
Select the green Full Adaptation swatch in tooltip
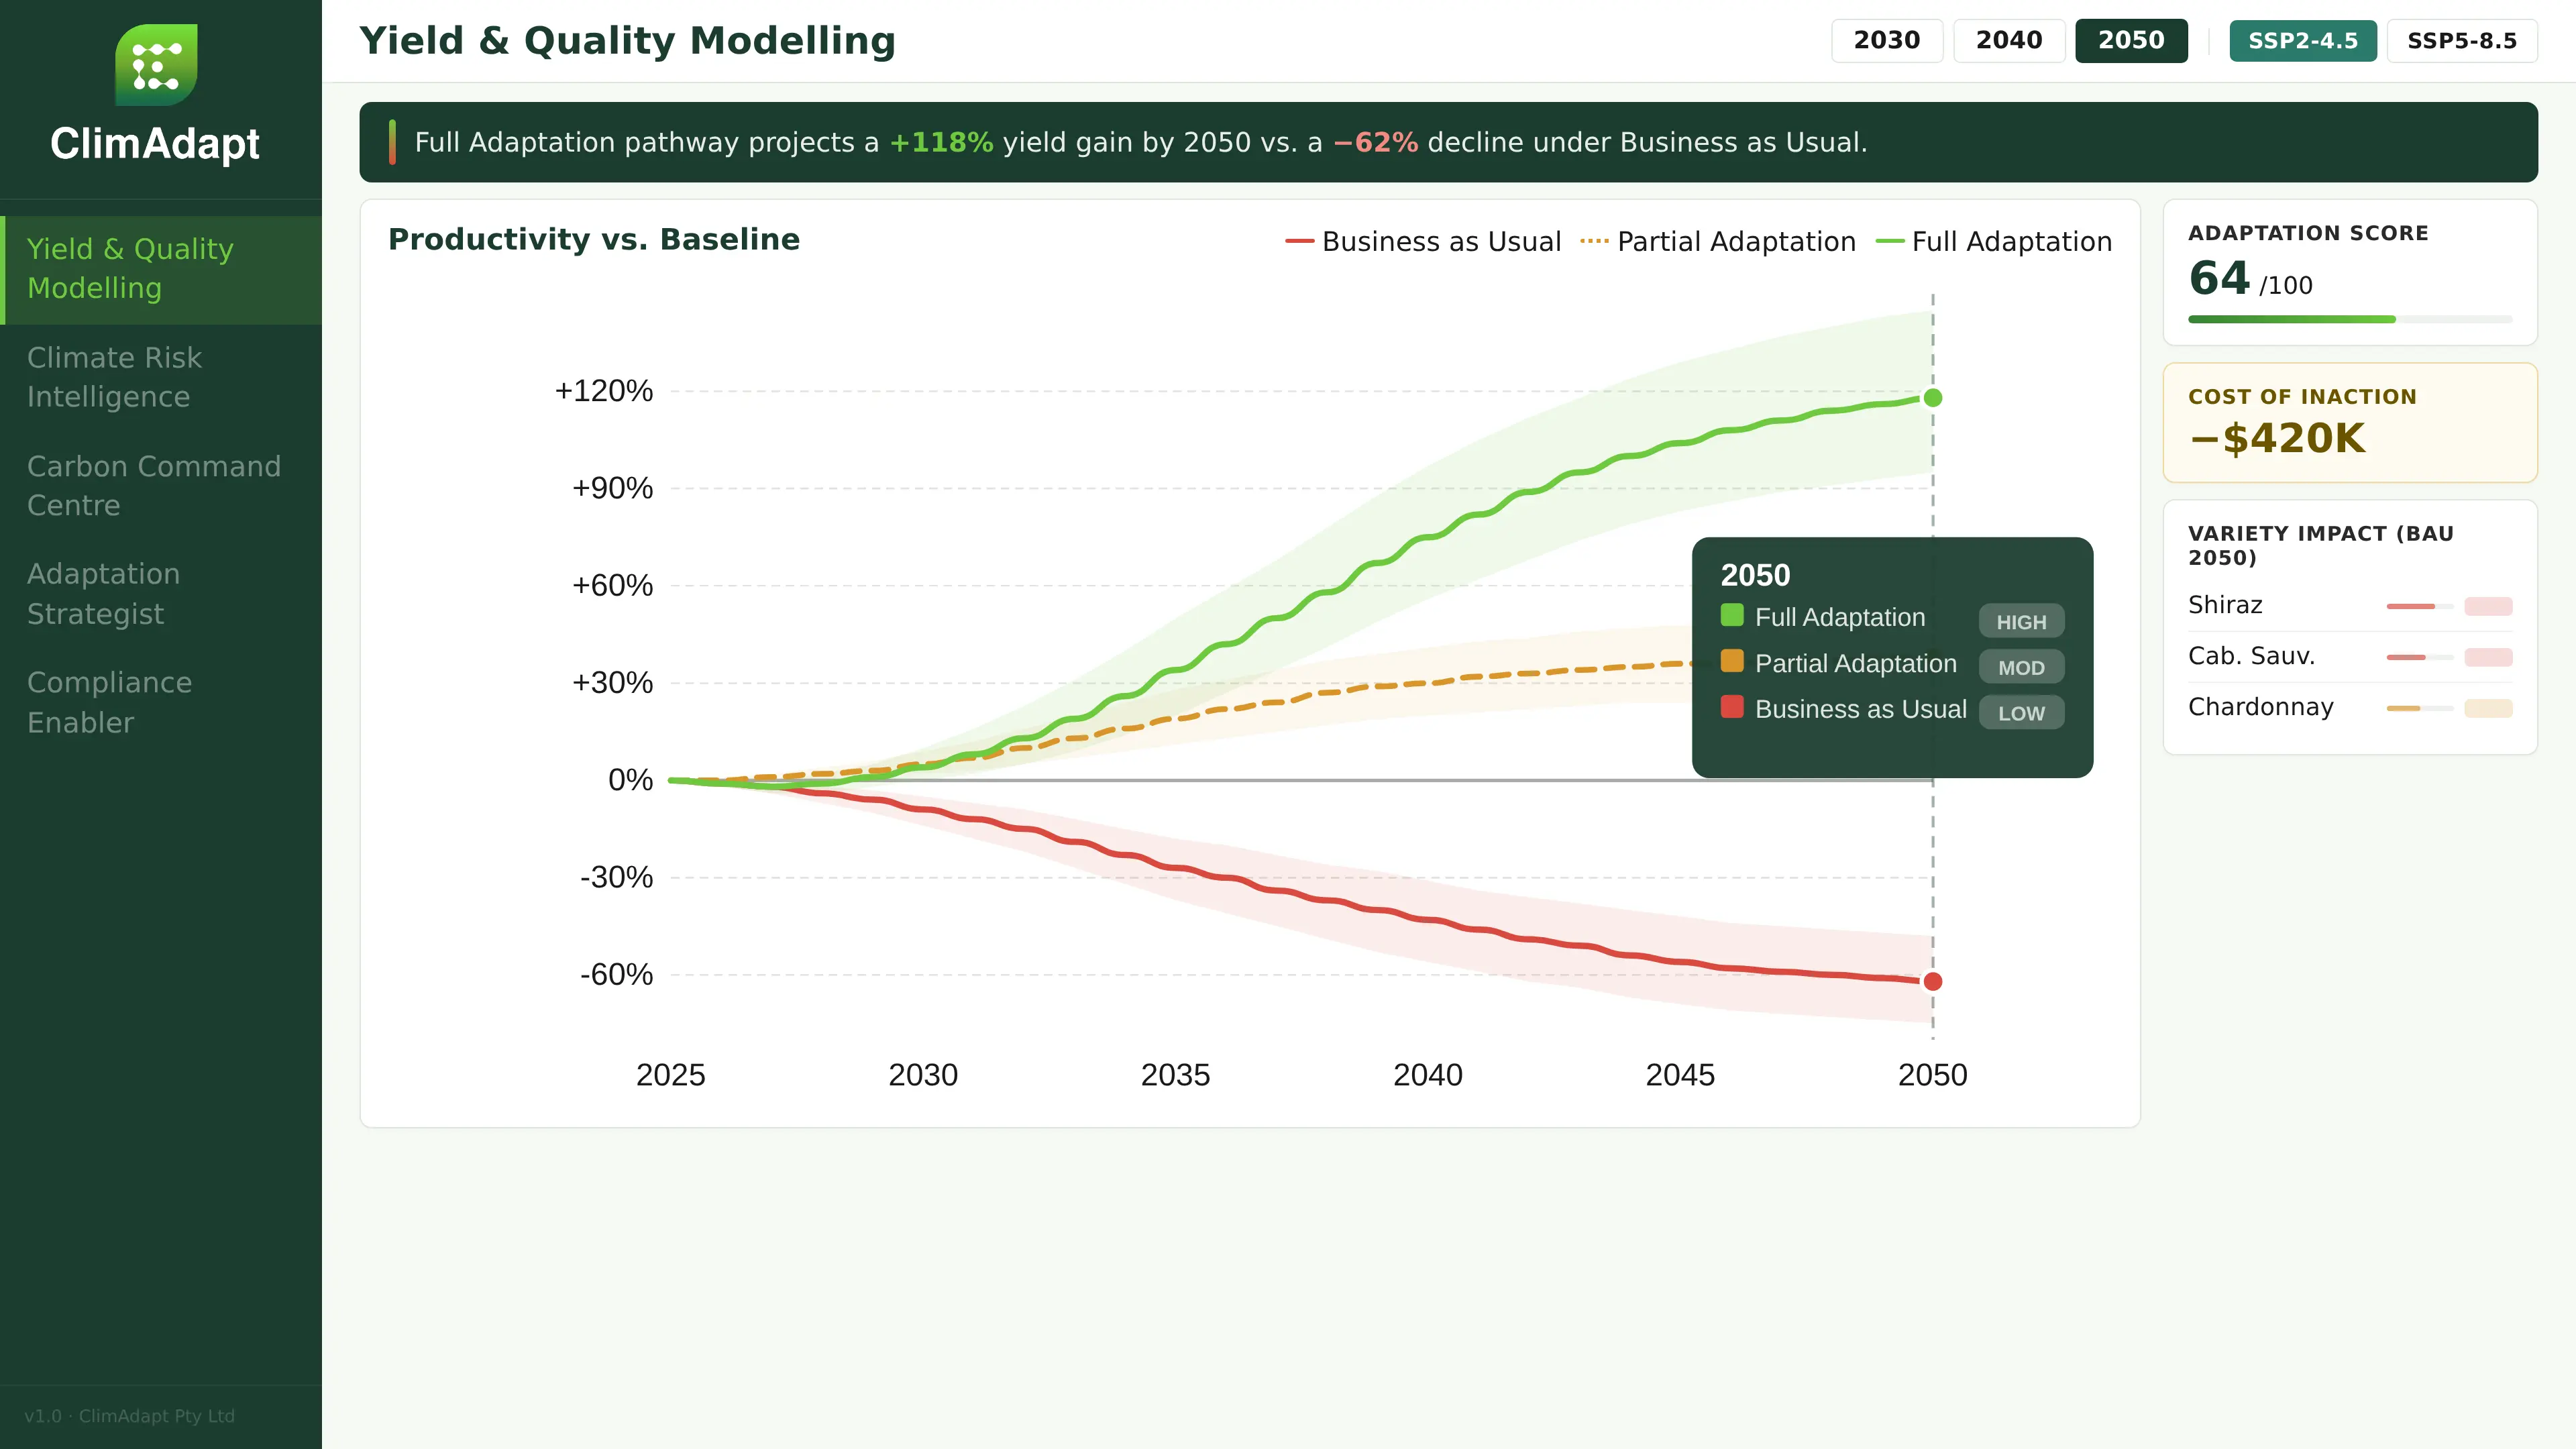click(x=1732, y=617)
